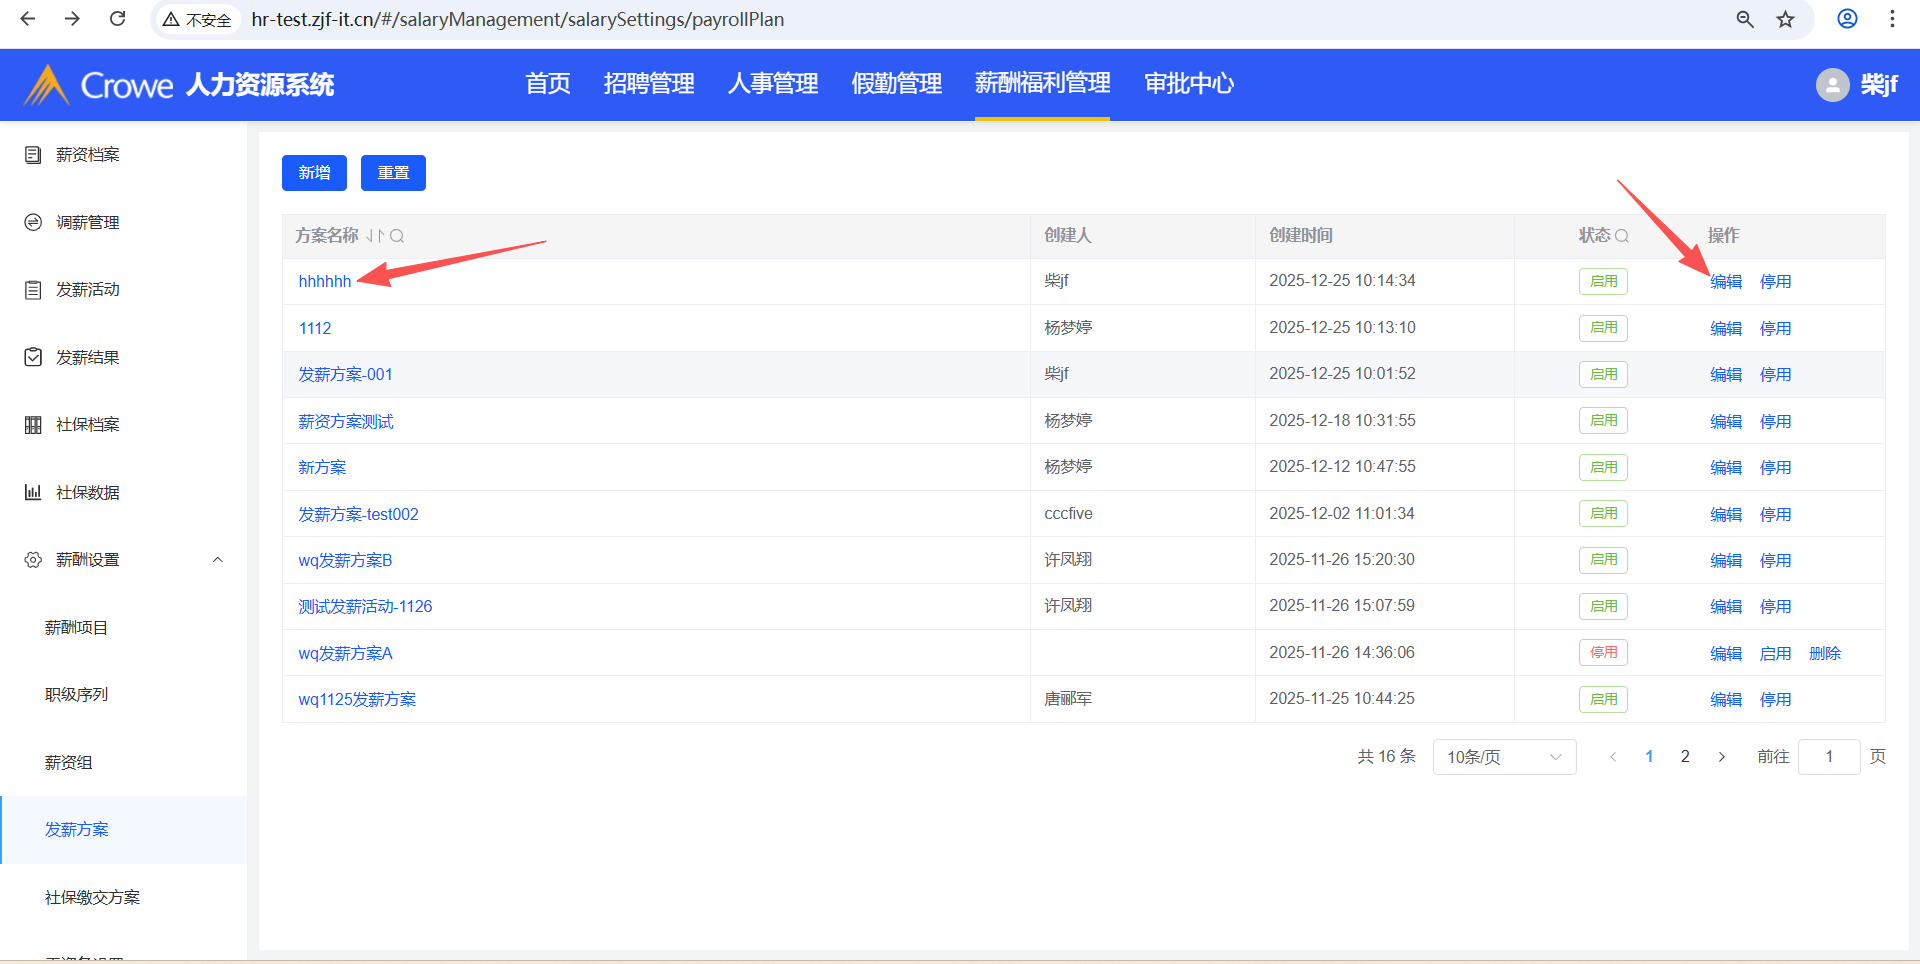This screenshot has height=964, width=1920.
Task: Open the 状态 column filter search icon
Action: click(x=1622, y=236)
